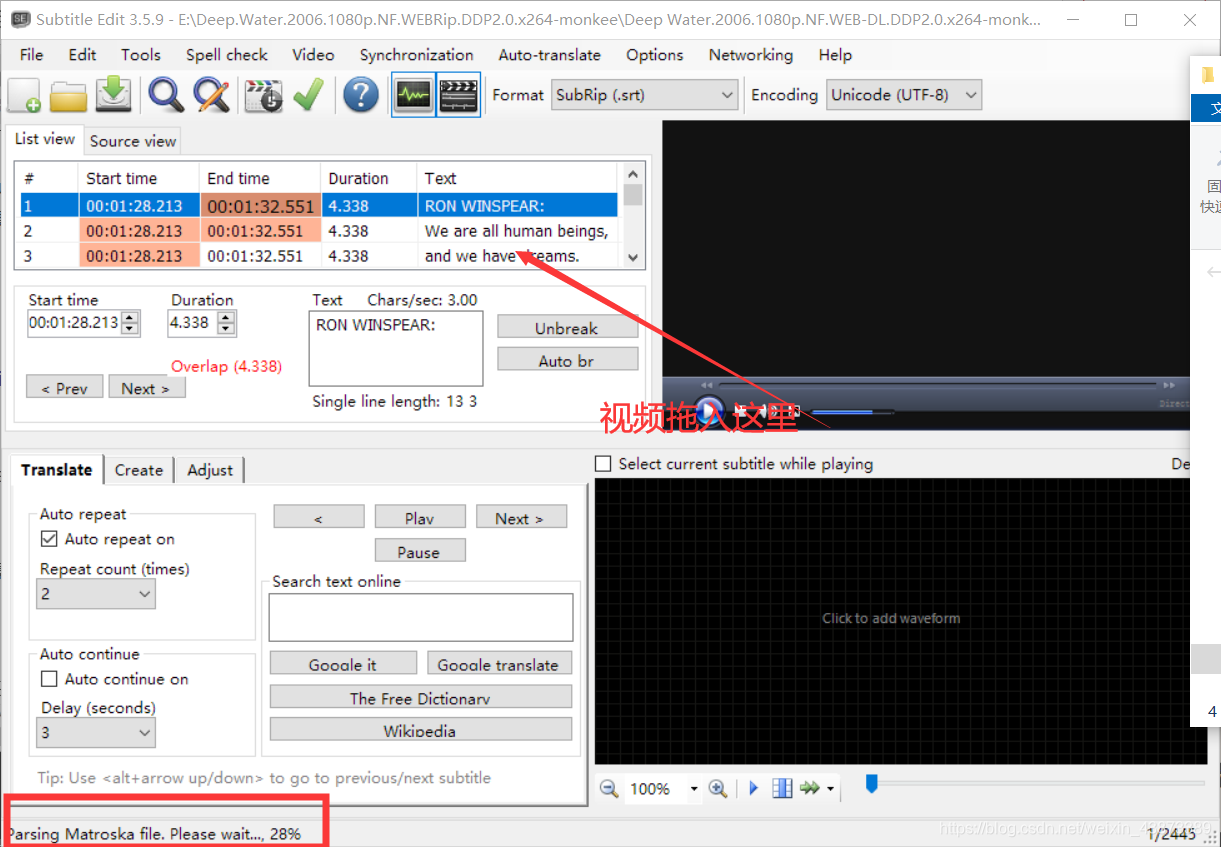The height and width of the screenshot is (847, 1221).
Task: Click the Duration spinner arrows
Action: 226,323
